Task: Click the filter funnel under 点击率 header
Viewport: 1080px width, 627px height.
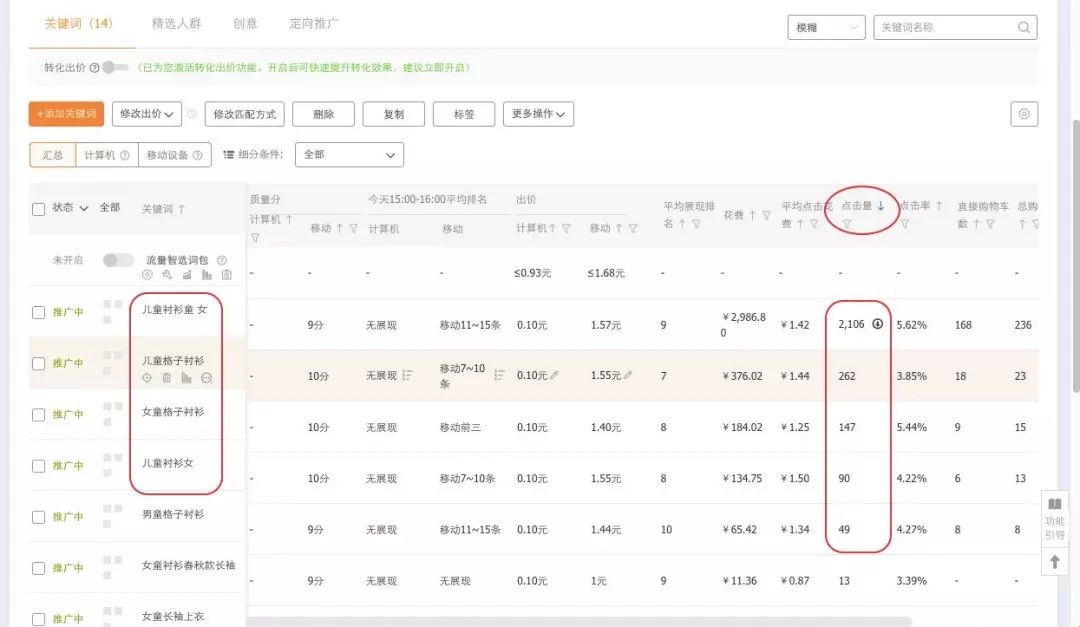Action: 905,224
